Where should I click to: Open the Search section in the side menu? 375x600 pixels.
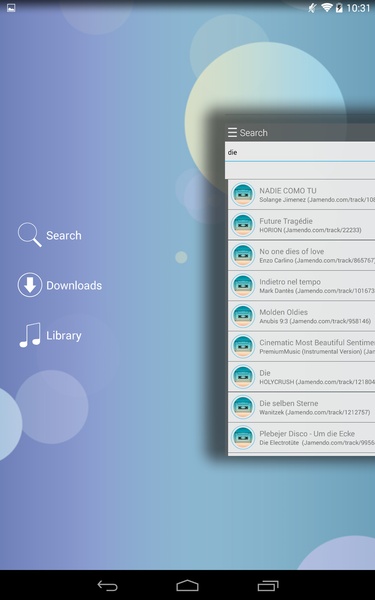(50, 235)
